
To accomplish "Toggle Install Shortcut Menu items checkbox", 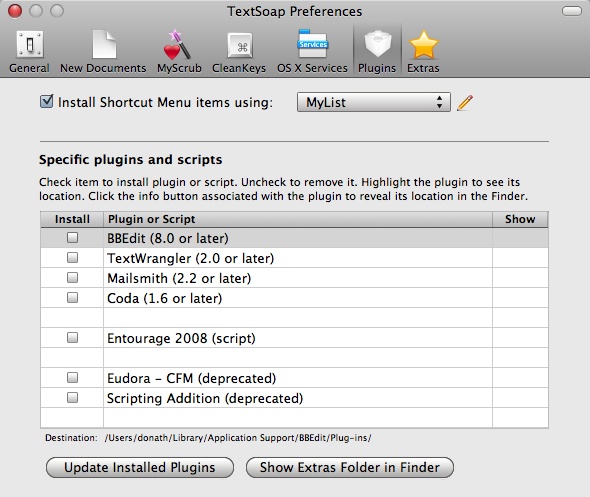I will pos(46,102).
